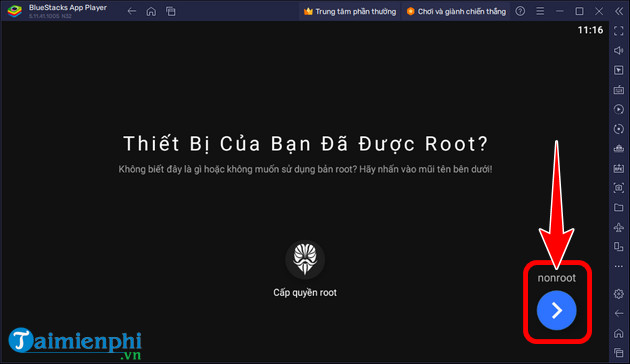The width and height of the screenshot is (630, 364).
Task: Click the circular play icon in the sidebar
Action: click(x=619, y=109)
